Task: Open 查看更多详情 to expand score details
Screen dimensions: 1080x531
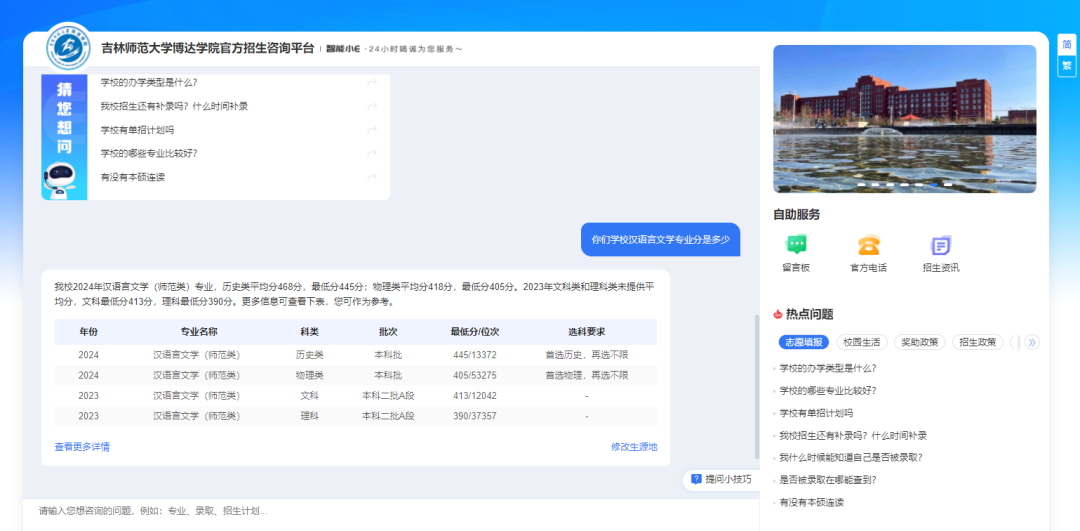Action: (x=82, y=447)
